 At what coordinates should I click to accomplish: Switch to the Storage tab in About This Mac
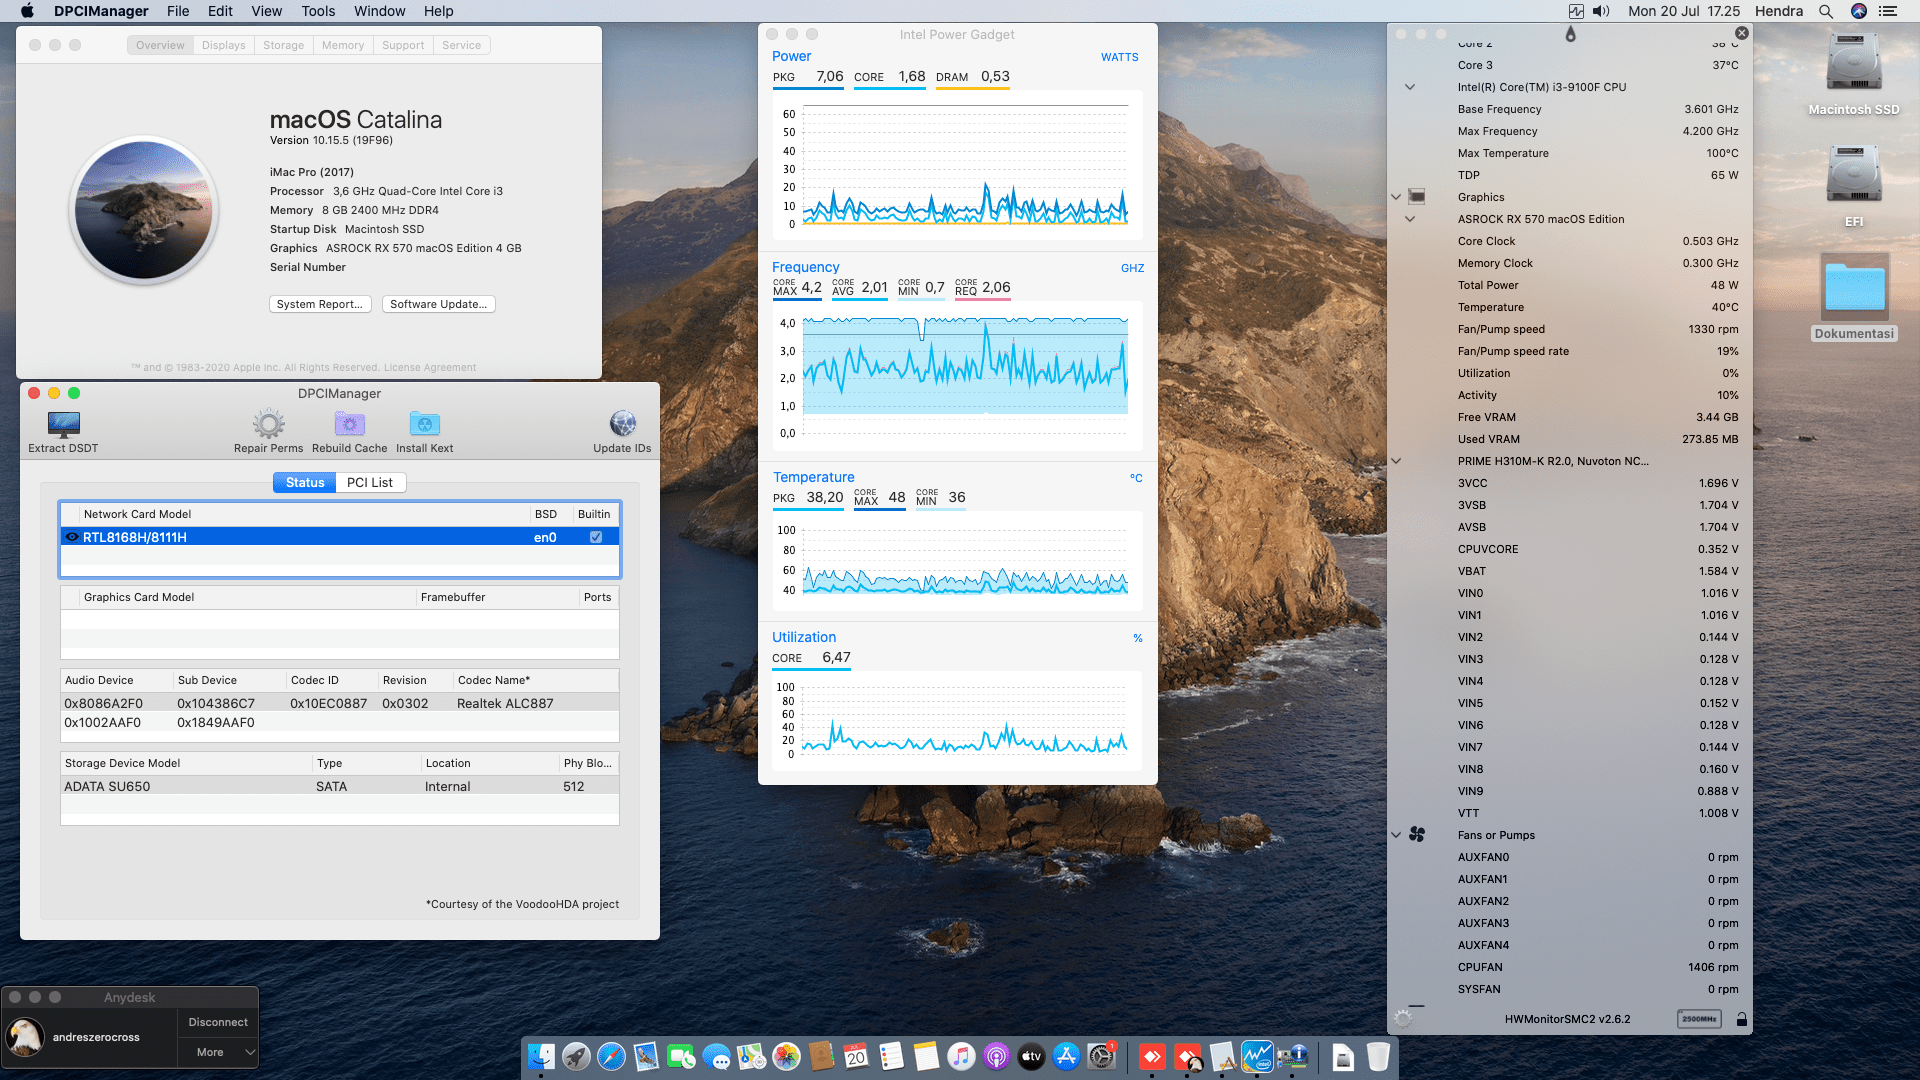283,45
